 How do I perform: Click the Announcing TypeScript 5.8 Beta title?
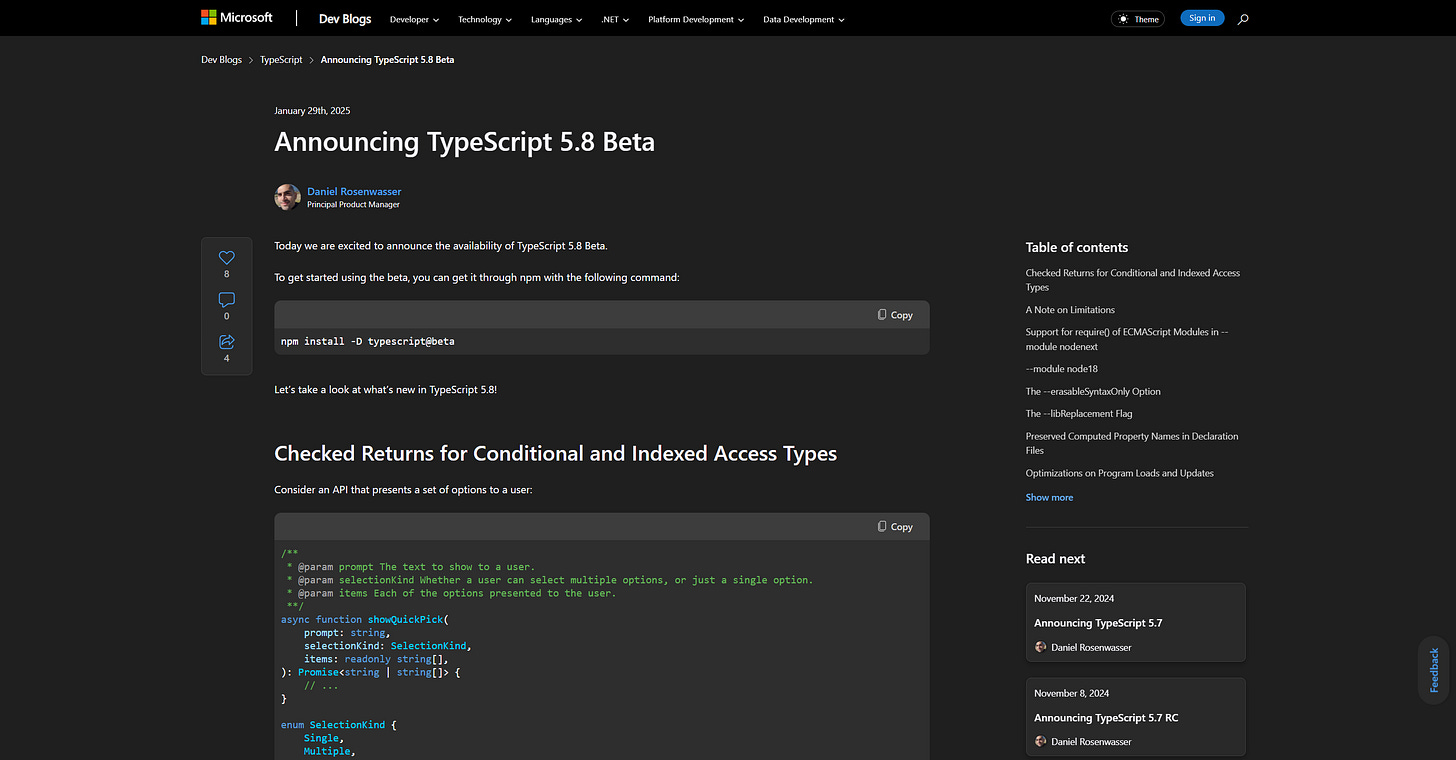coord(465,142)
